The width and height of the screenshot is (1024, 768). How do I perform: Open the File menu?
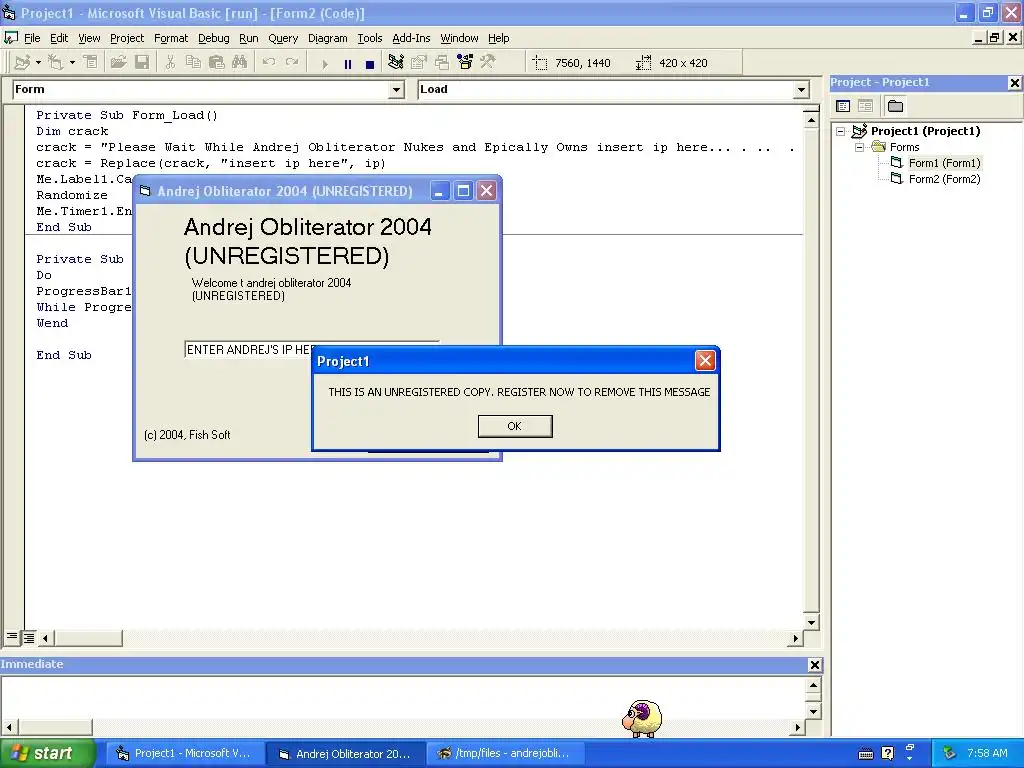point(32,38)
